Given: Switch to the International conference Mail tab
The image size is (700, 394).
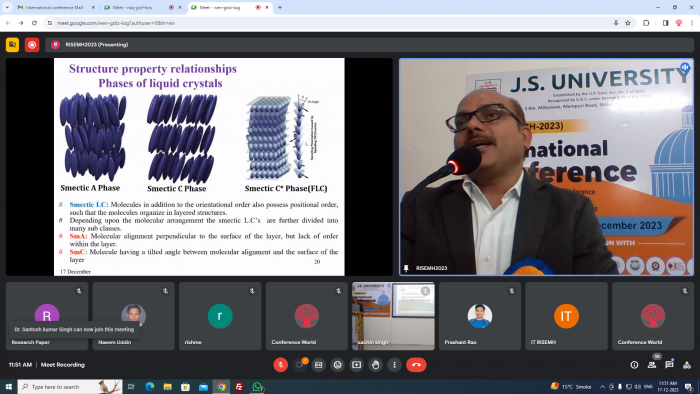Looking at the screenshot, I should [x=54, y=7].
